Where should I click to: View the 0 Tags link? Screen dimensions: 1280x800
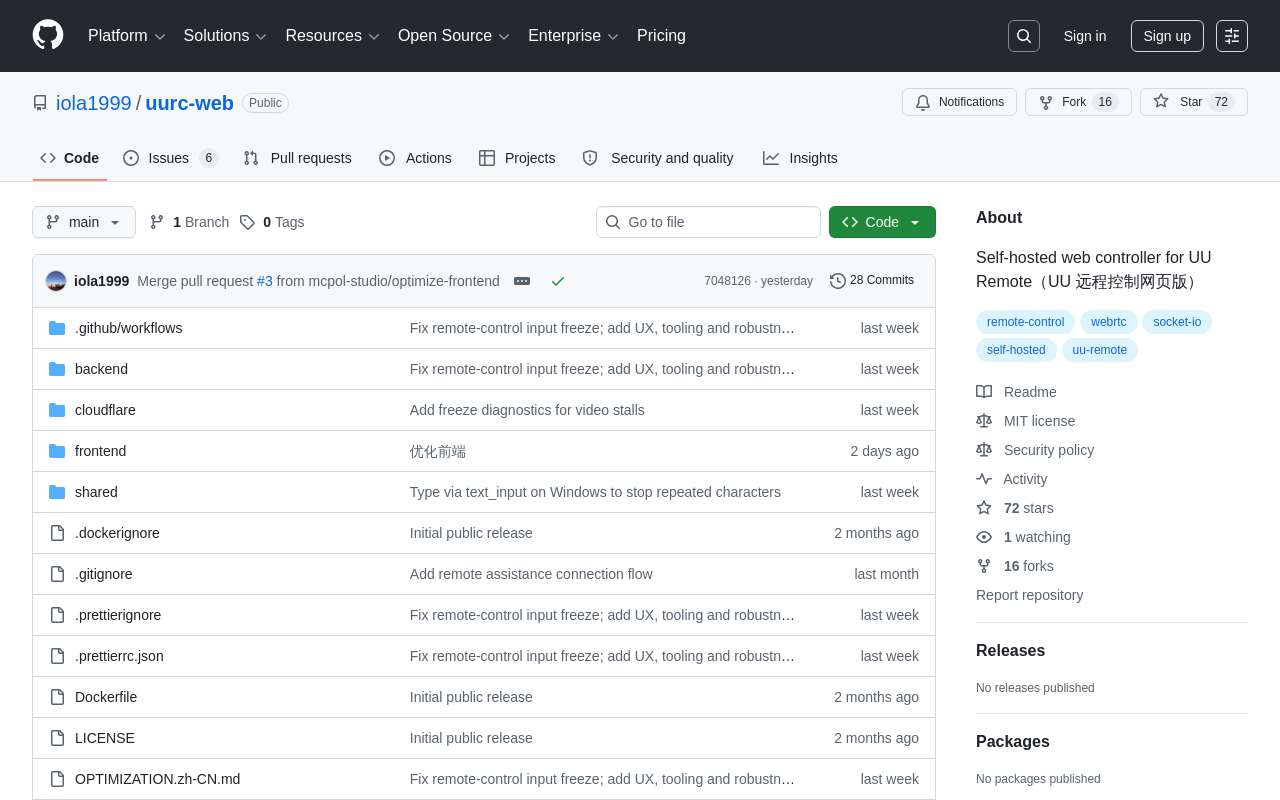click(272, 222)
